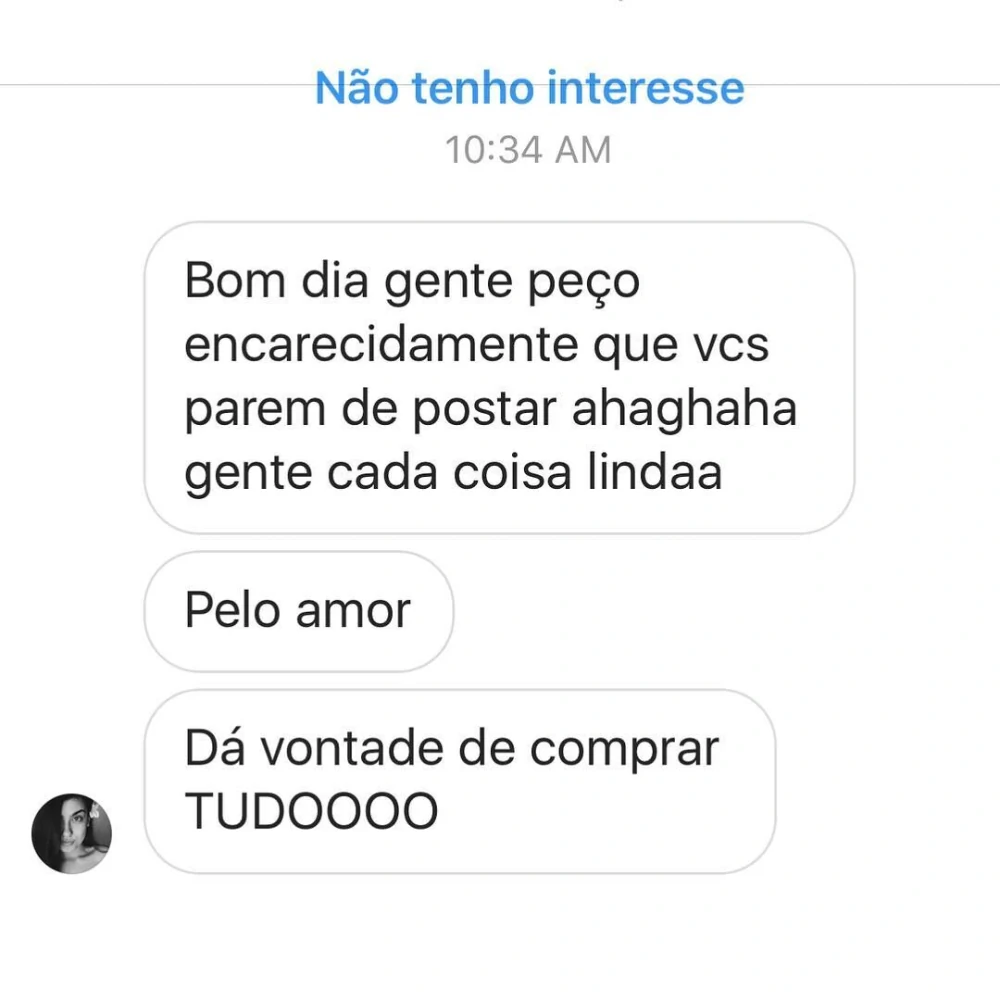Click the word 'amor' in the short message
This screenshot has height=1000, width=1000.
353,612
